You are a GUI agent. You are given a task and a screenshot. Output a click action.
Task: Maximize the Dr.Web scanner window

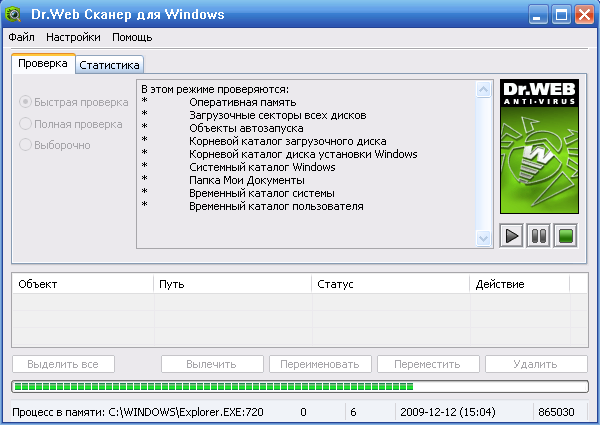561,15
